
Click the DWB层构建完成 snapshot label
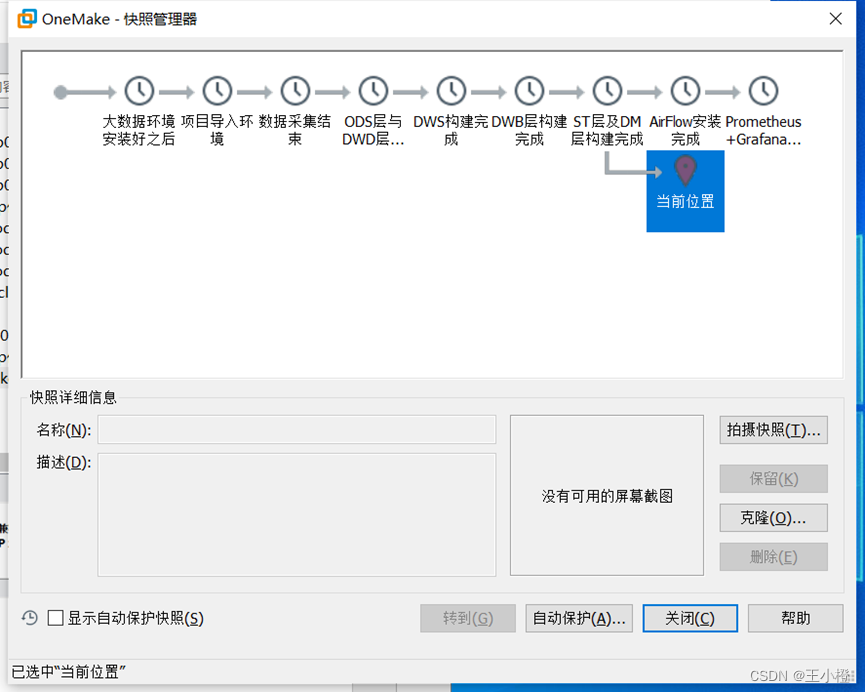pyautogui.click(x=530, y=130)
